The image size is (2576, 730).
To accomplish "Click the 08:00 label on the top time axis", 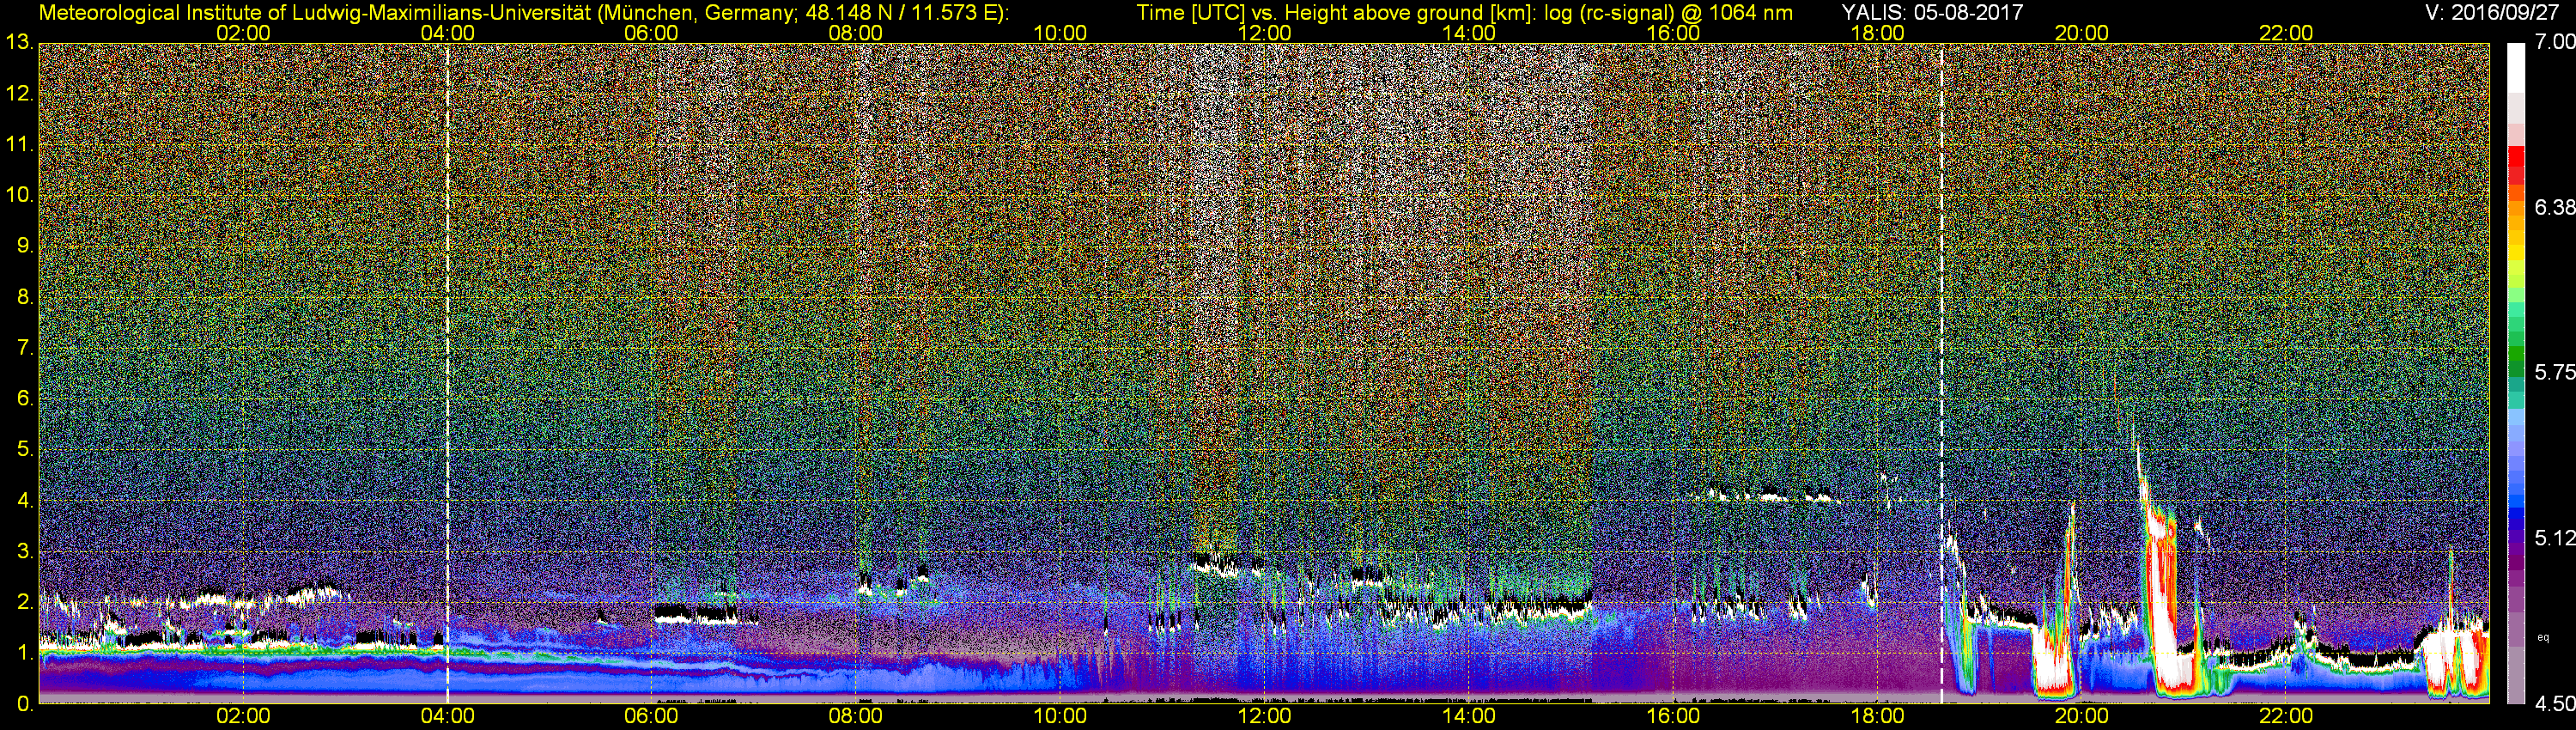I will [856, 33].
